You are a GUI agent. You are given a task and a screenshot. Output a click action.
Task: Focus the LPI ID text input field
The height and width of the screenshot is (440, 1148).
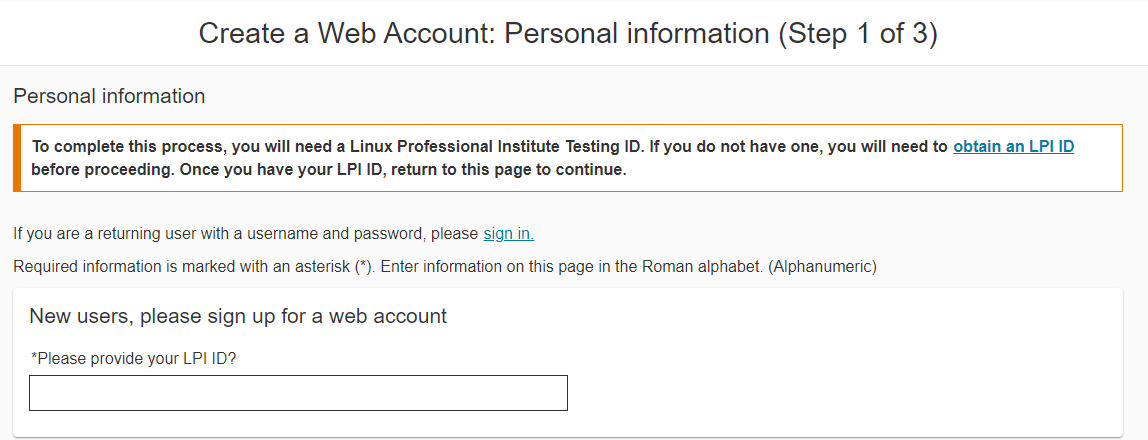pos(298,393)
